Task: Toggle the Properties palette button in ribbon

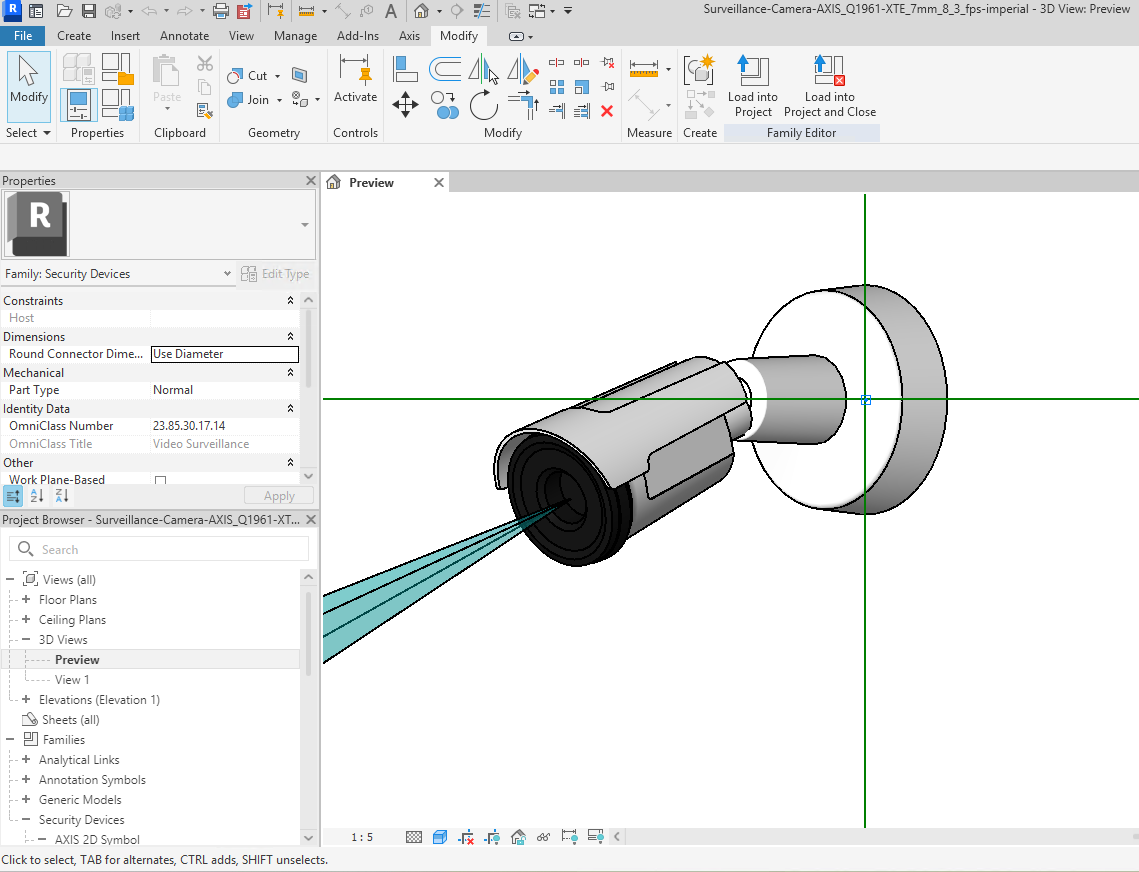Action: click(x=79, y=104)
